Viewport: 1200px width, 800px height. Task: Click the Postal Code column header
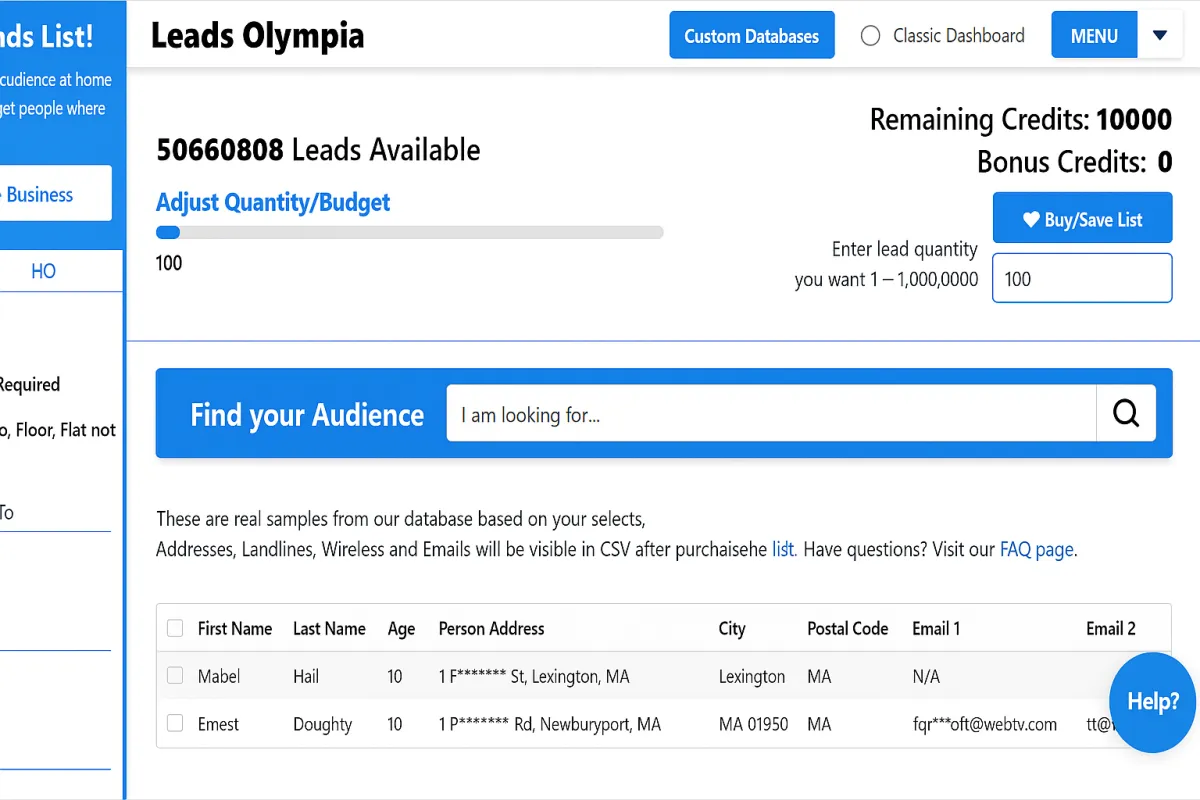pos(847,629)
